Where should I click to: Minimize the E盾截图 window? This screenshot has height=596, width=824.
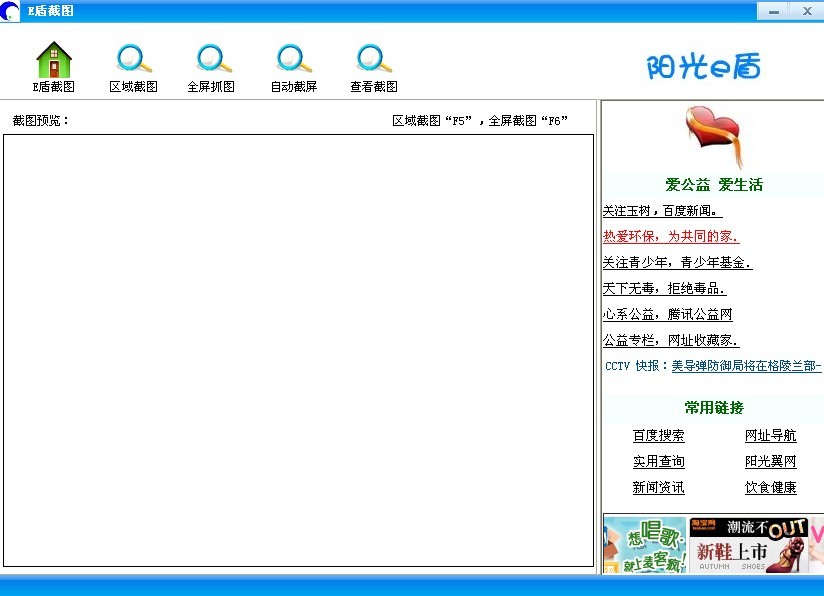[774, 11]
